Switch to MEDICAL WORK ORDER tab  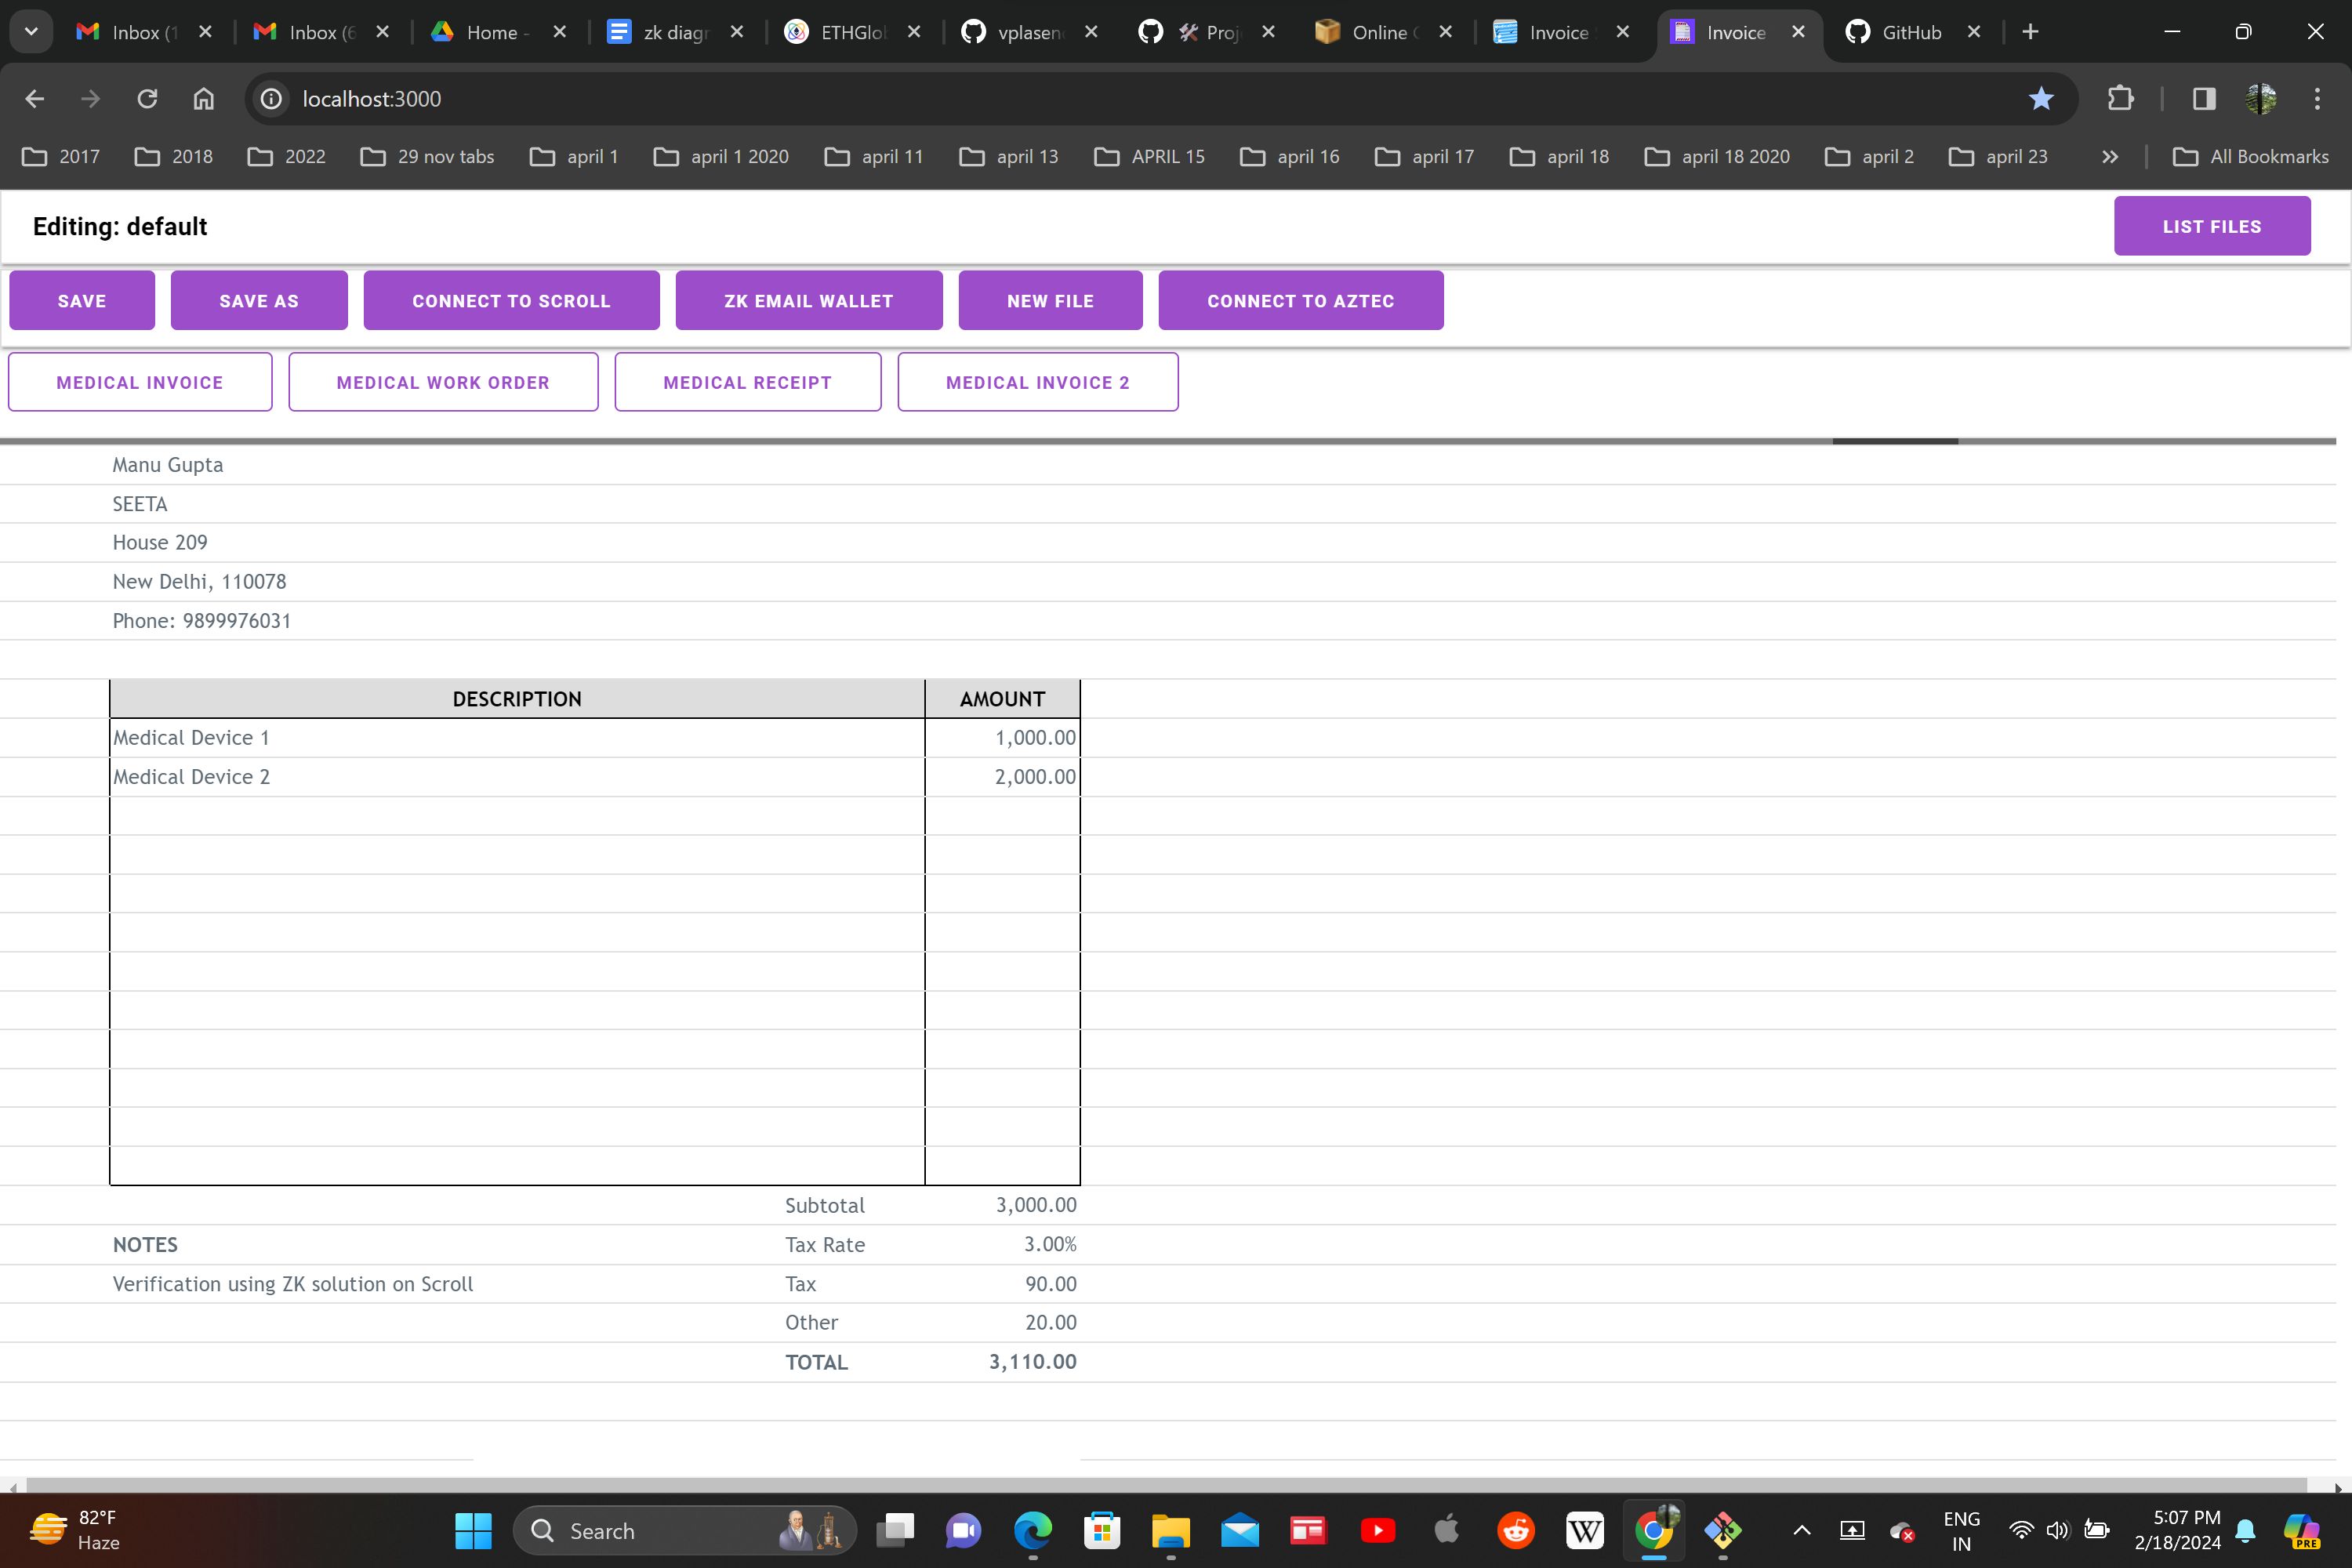[443, 382]
